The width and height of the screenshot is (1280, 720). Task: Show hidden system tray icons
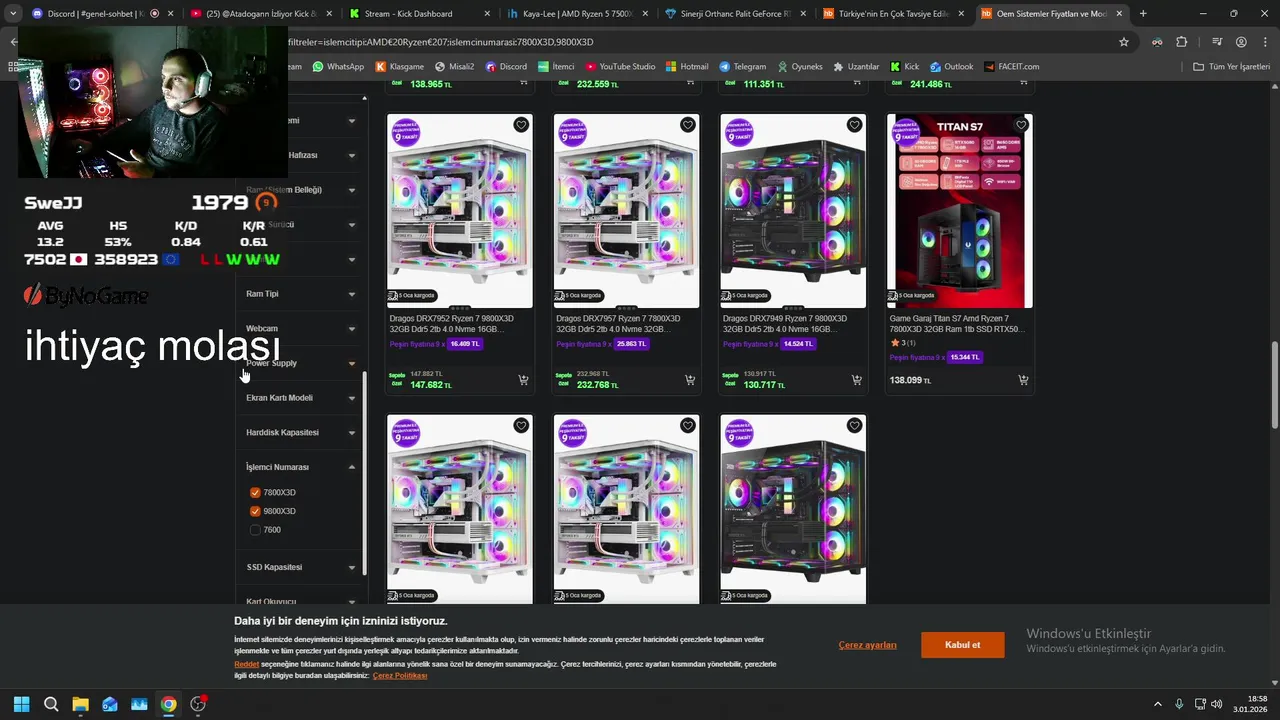(x=1158, y=704)
